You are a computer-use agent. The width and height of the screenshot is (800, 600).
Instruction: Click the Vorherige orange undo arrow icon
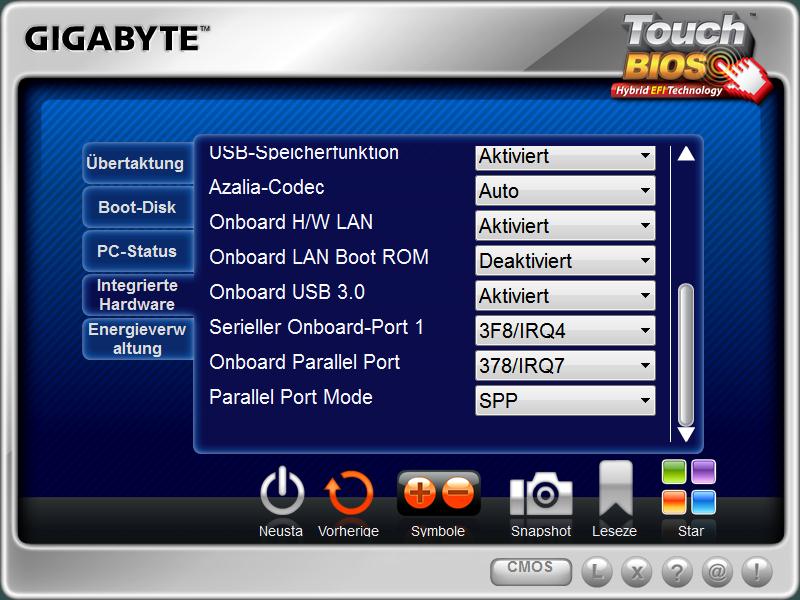tap(348, 493)
